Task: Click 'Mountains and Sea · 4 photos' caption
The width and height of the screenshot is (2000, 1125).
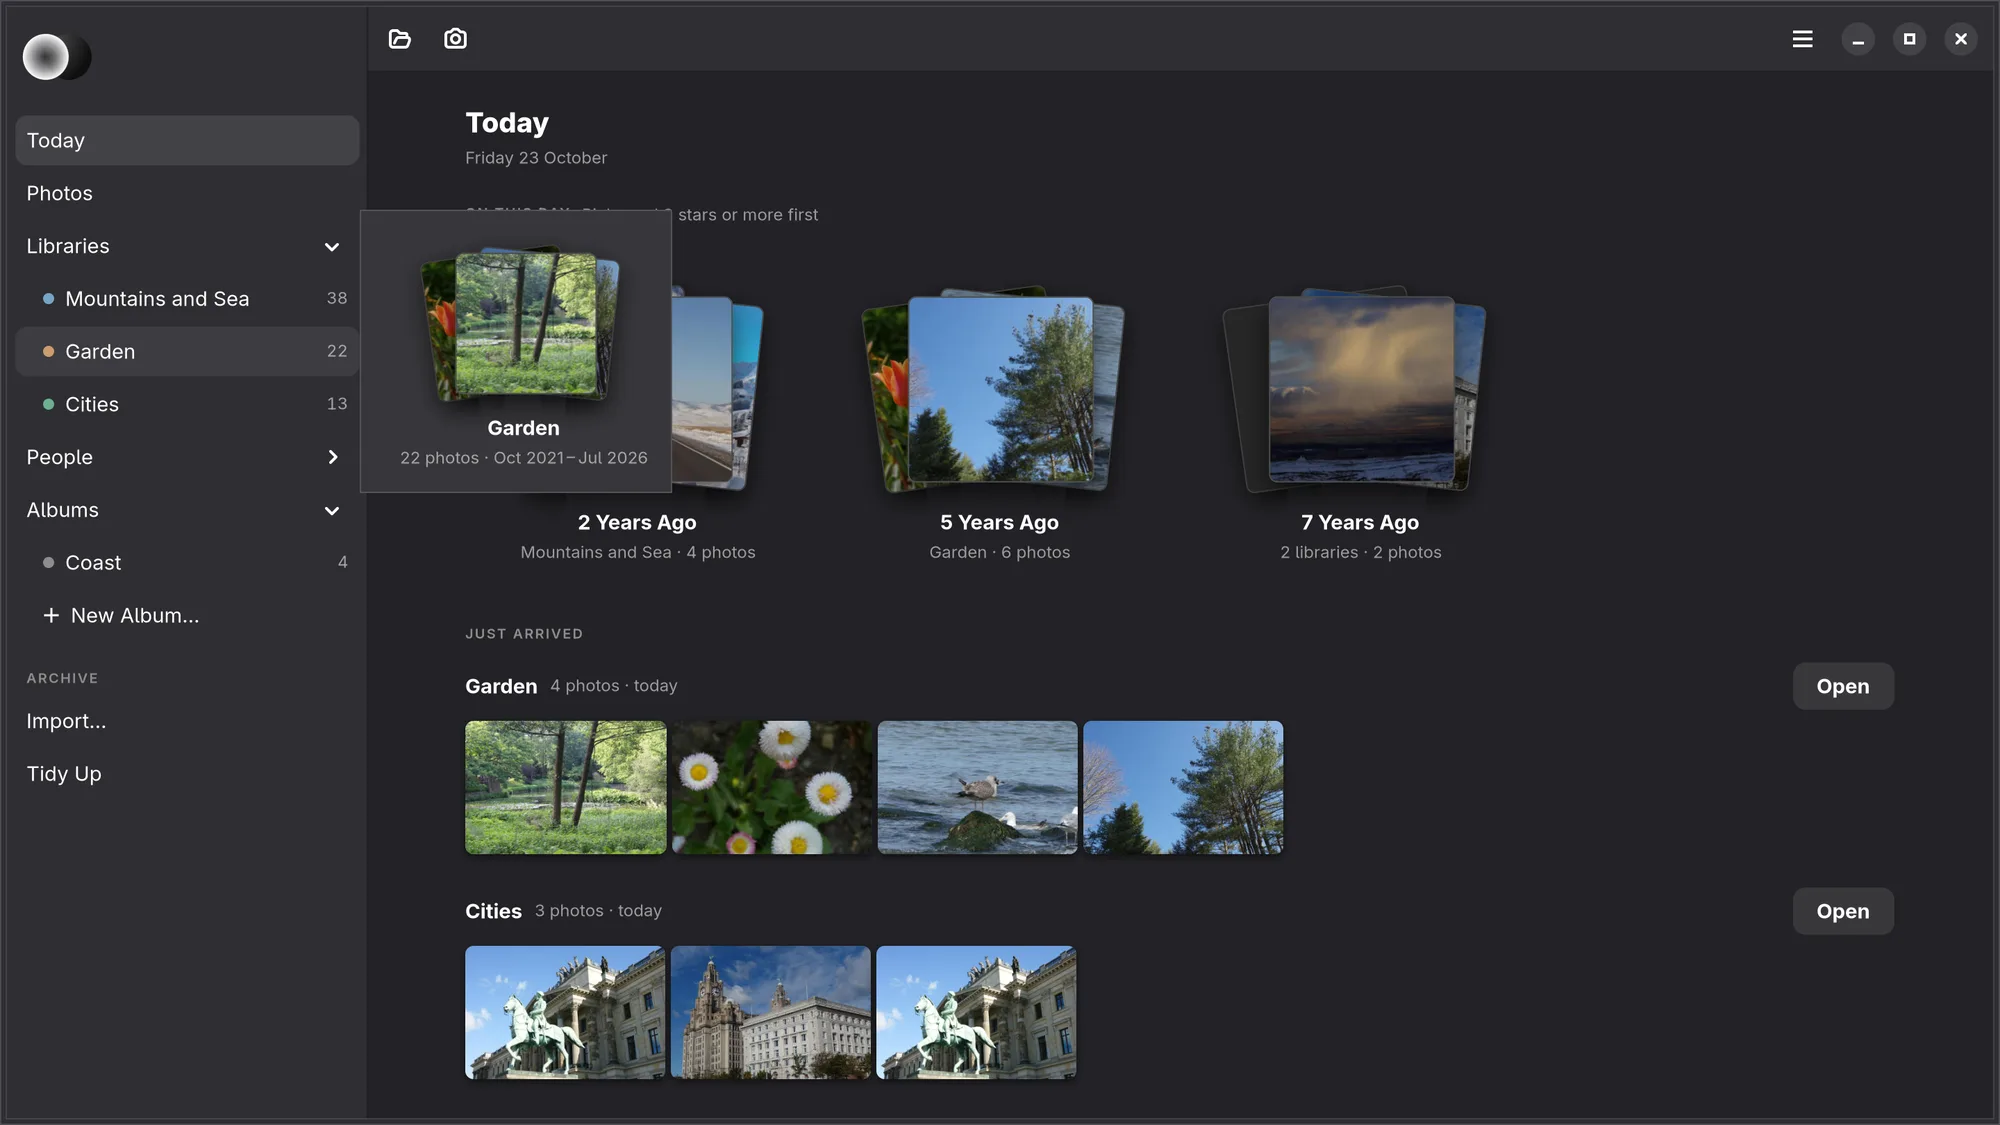Action: [x=638, y=552]
